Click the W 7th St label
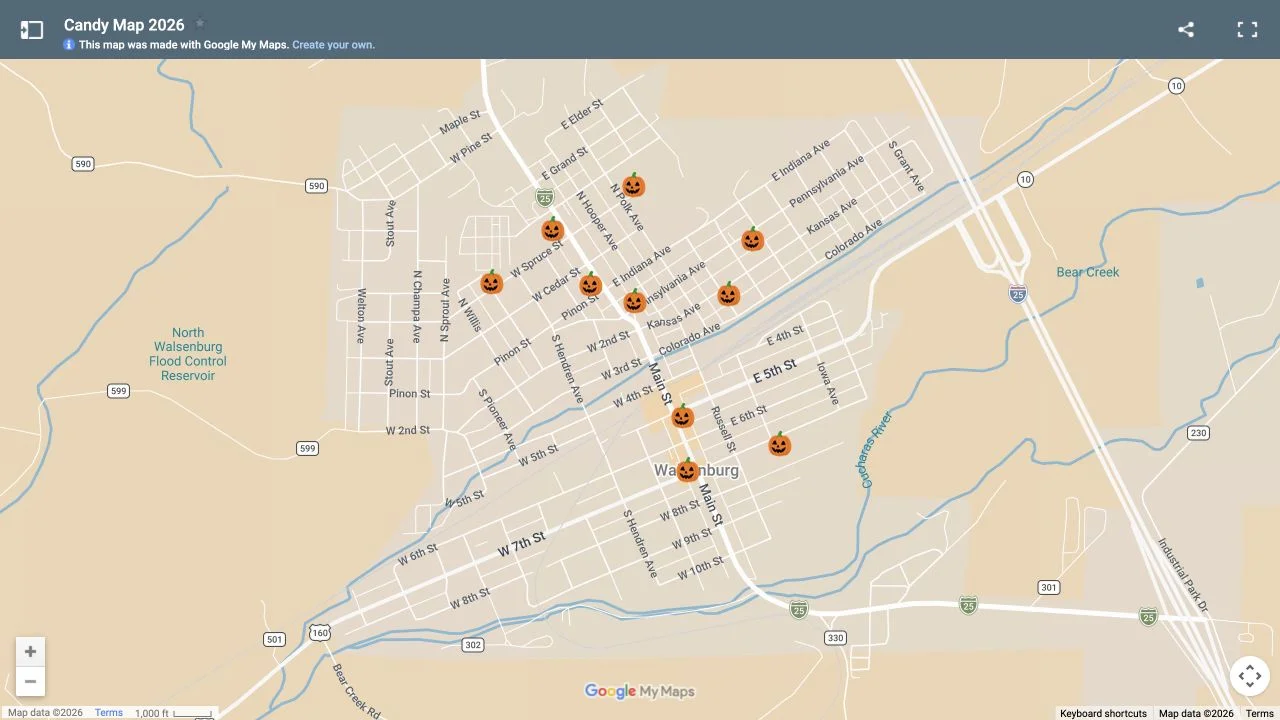Image resolution: width=1280 pixels, height=720 pixels. coord(522,545)
